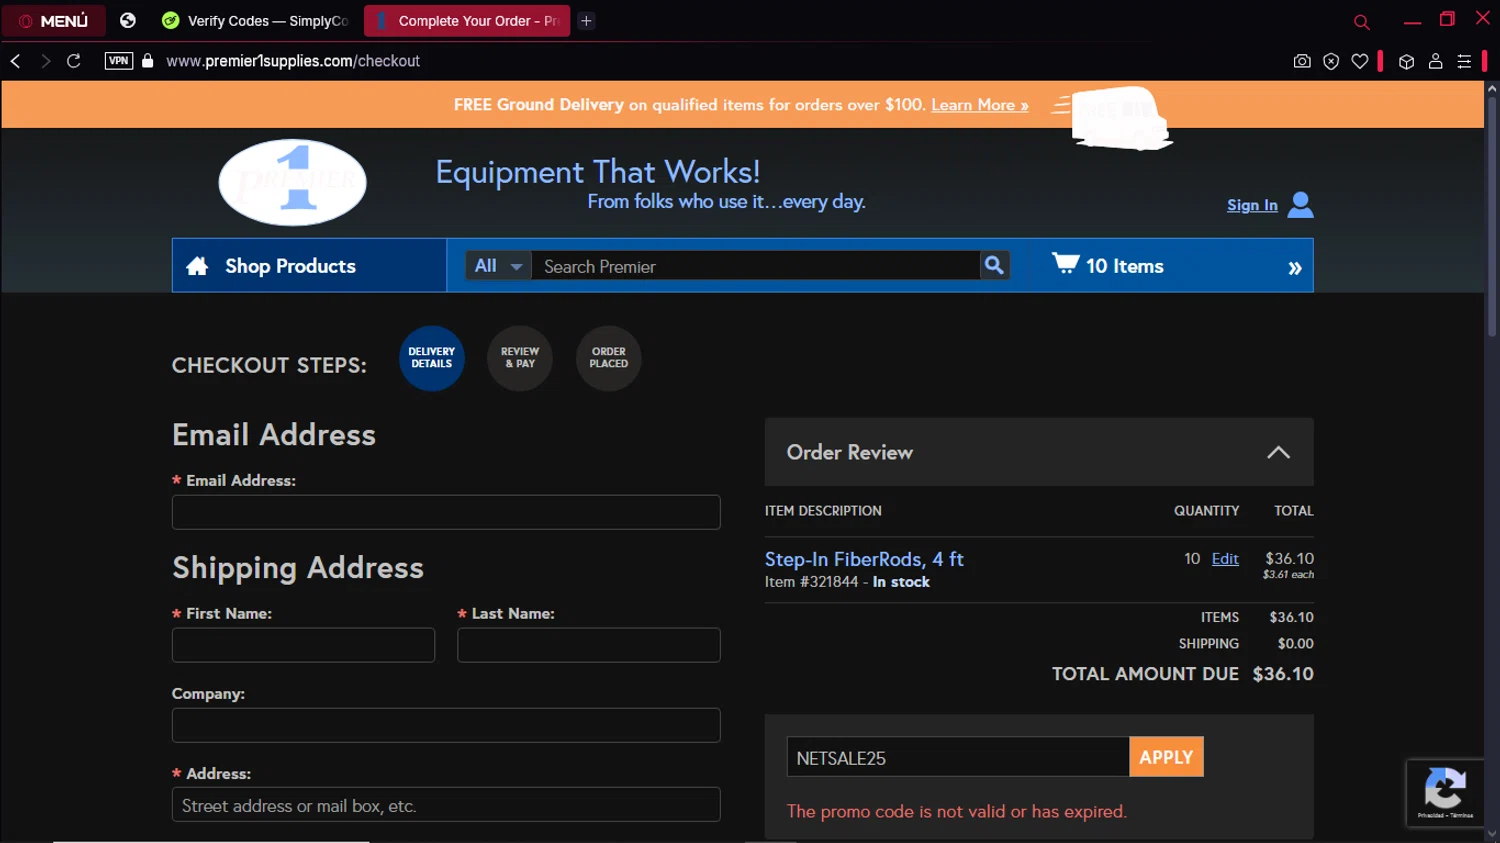Click the reCAPTCHA badge
The image size is (1500, 843).
pos(1445,793)
